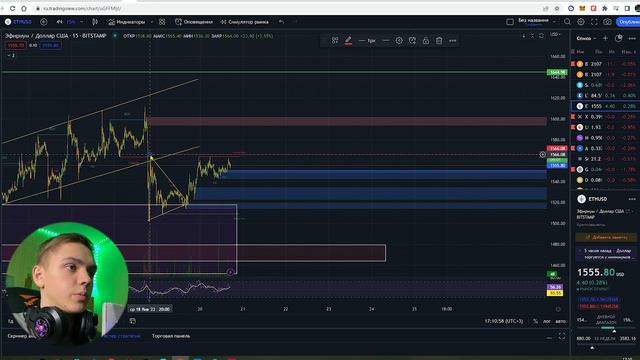
Task: Select the watchlist row priced 1555
Action: 605,106
